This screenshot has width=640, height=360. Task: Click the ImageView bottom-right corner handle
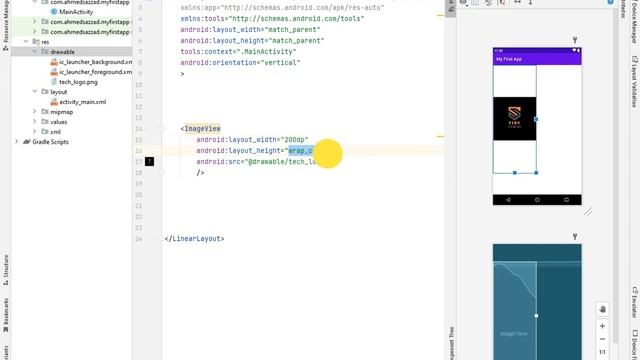point(536,173)
